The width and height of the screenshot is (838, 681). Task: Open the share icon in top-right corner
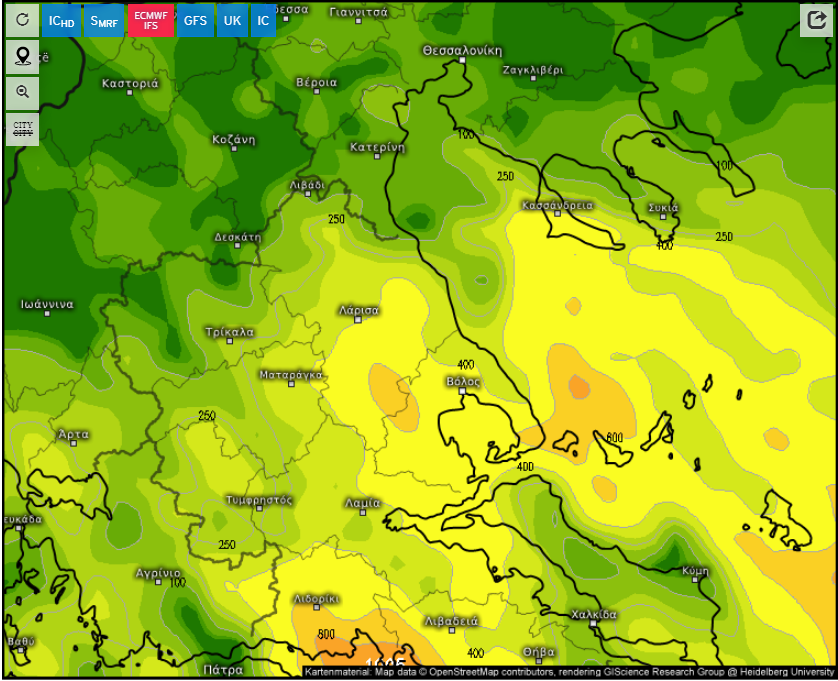point(815,20)
